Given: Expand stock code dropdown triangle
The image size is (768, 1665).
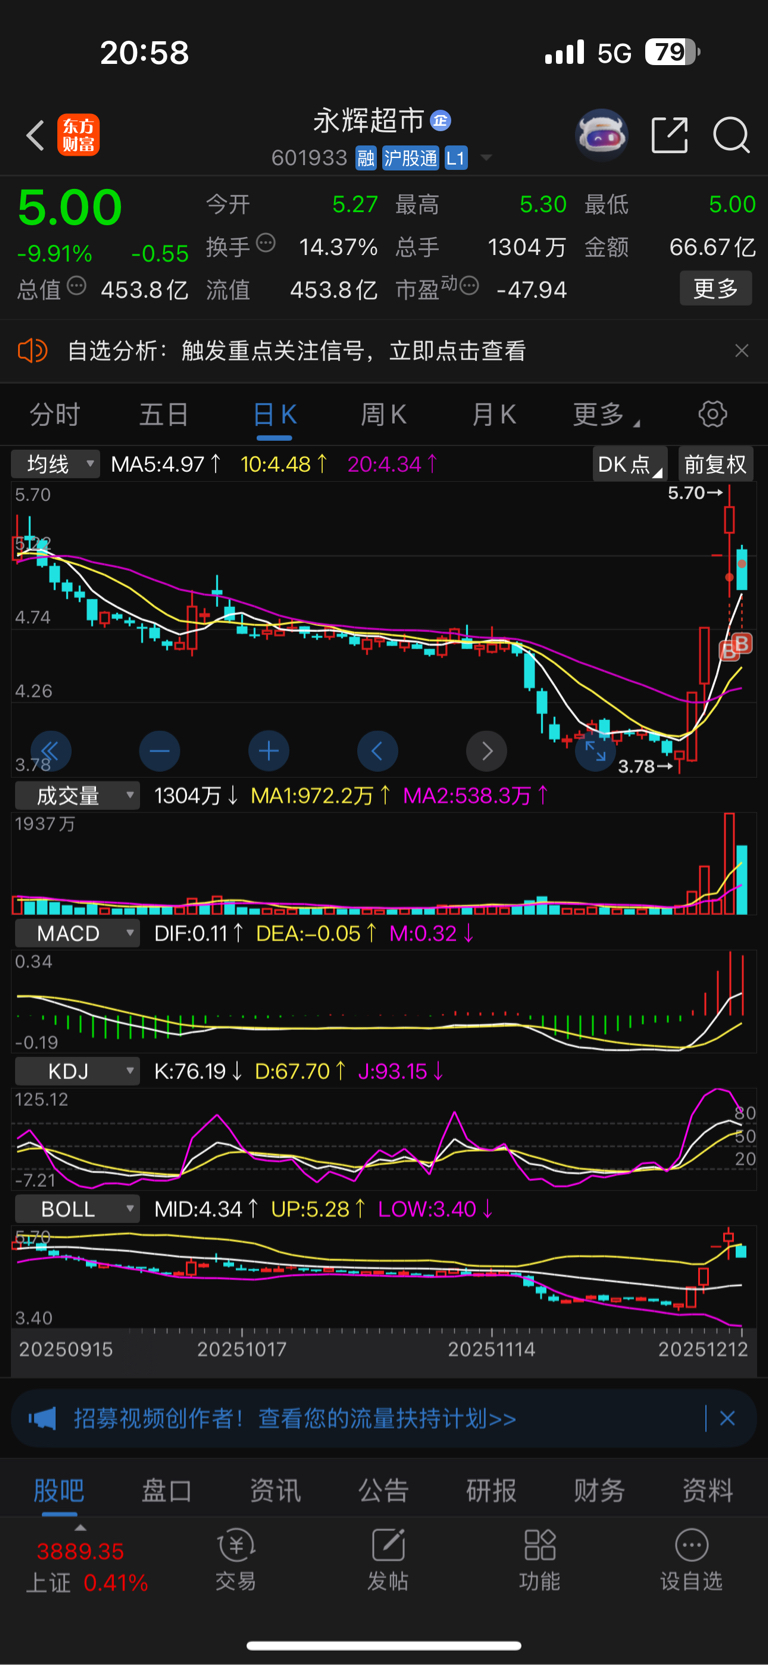Looking at the screenshot, I should [x=487, y=158].
